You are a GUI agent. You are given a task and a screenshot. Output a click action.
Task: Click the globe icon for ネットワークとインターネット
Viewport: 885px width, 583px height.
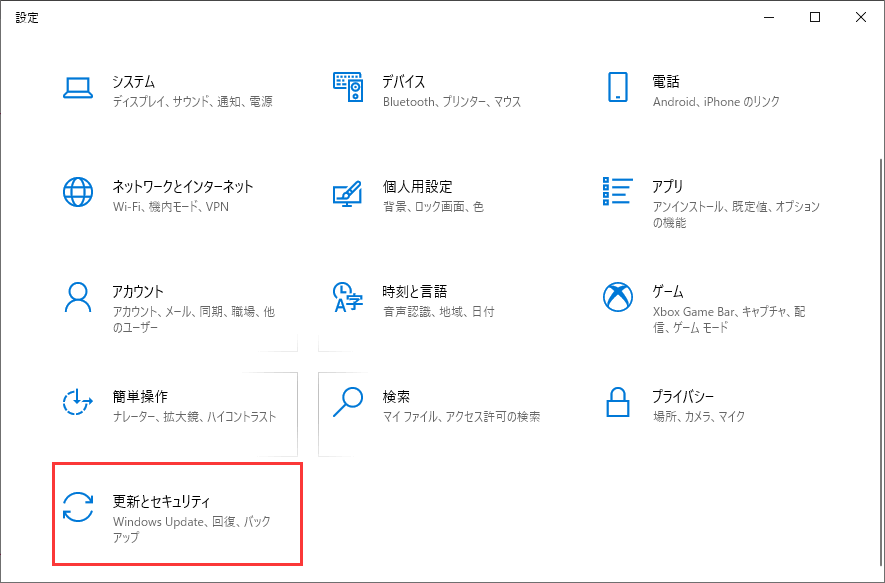(78, 192)
